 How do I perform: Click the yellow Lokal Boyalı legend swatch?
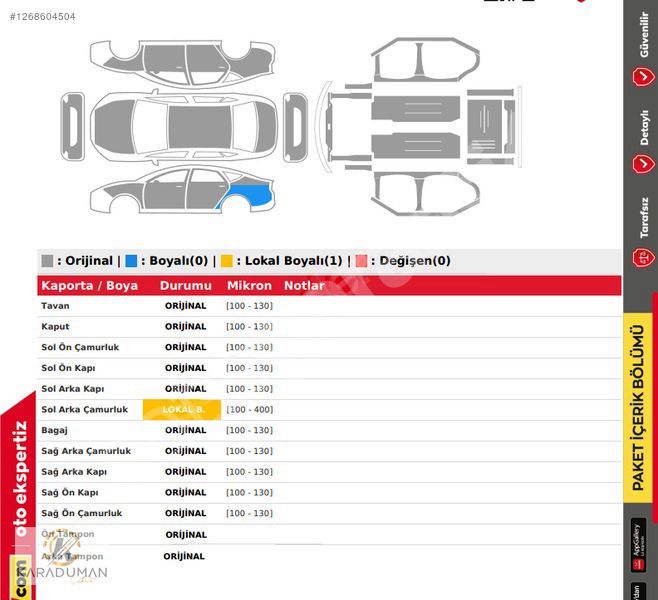tap(227, 261)
